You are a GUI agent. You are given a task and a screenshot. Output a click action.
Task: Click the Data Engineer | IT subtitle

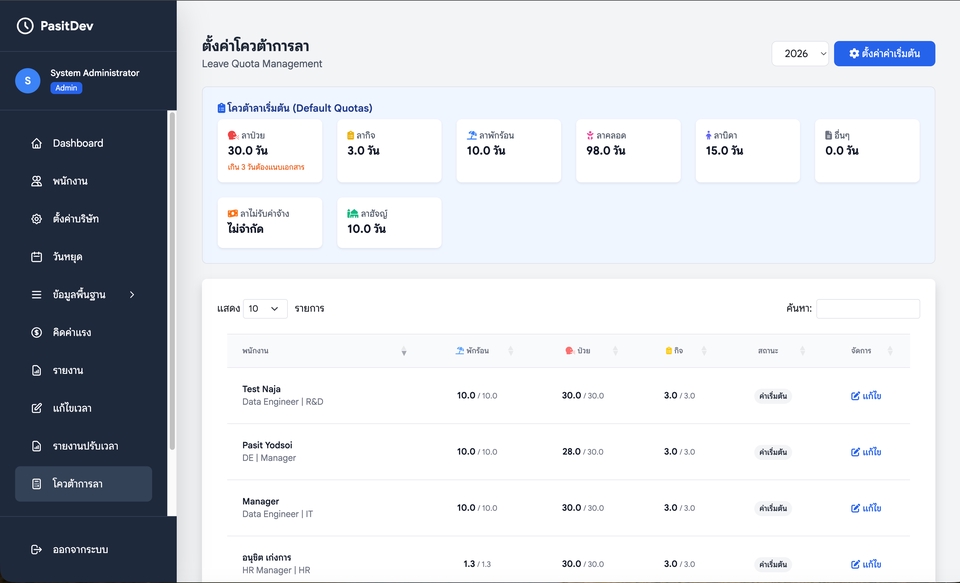coord(277,514)
